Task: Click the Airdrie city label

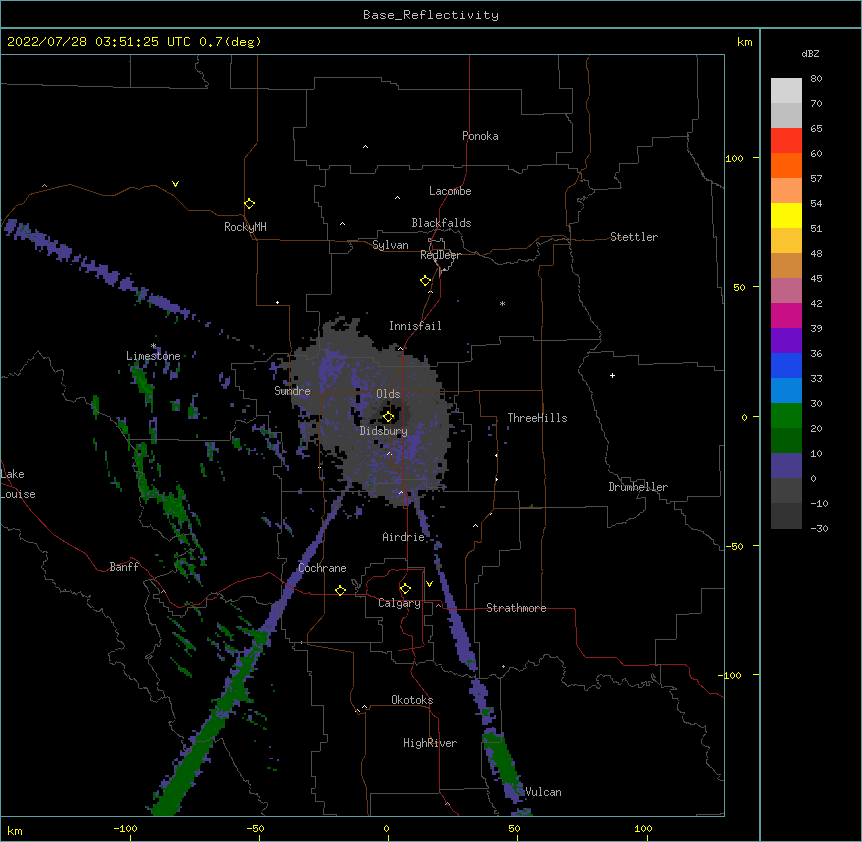Action: point(403,537)
